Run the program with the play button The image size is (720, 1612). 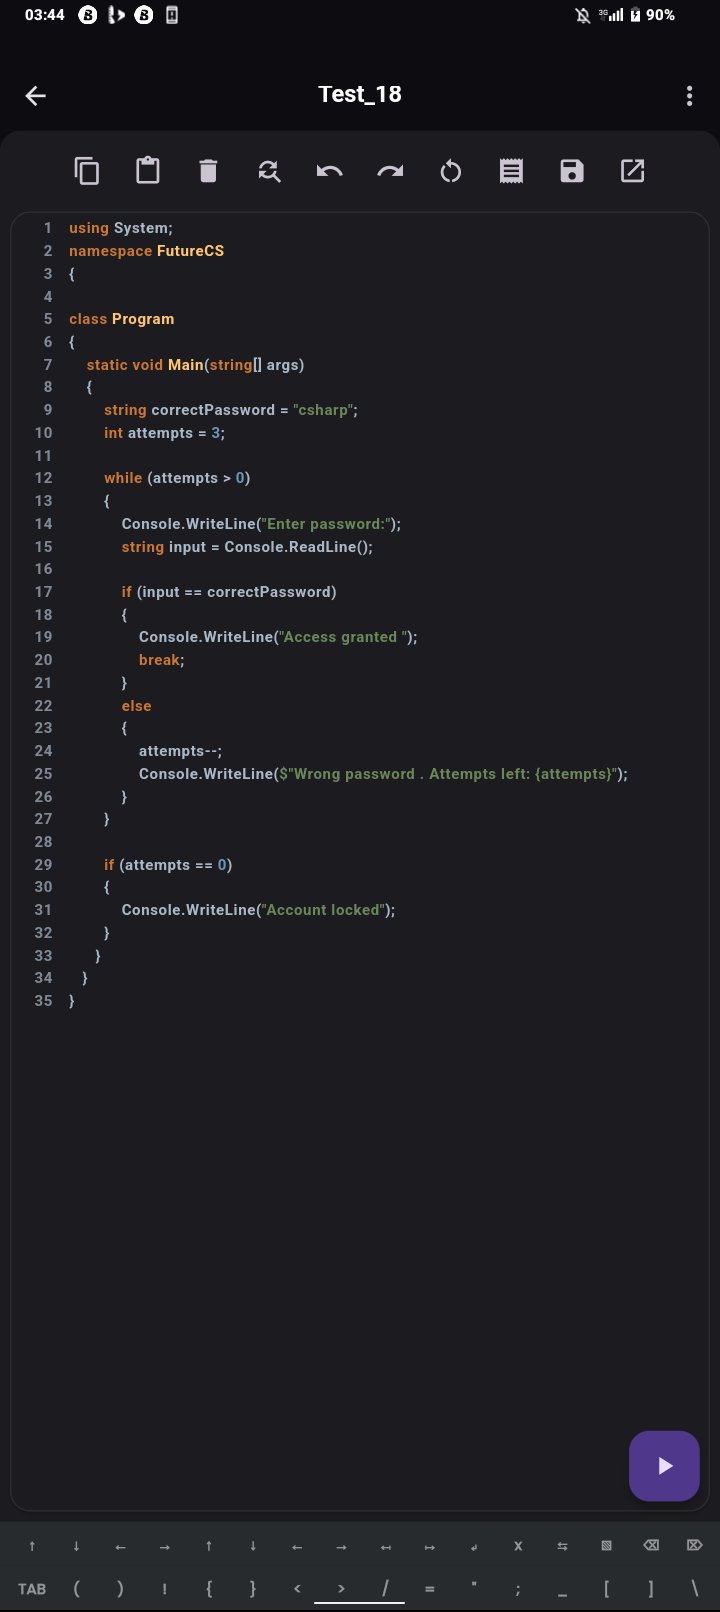click(x=664, y=1466)
